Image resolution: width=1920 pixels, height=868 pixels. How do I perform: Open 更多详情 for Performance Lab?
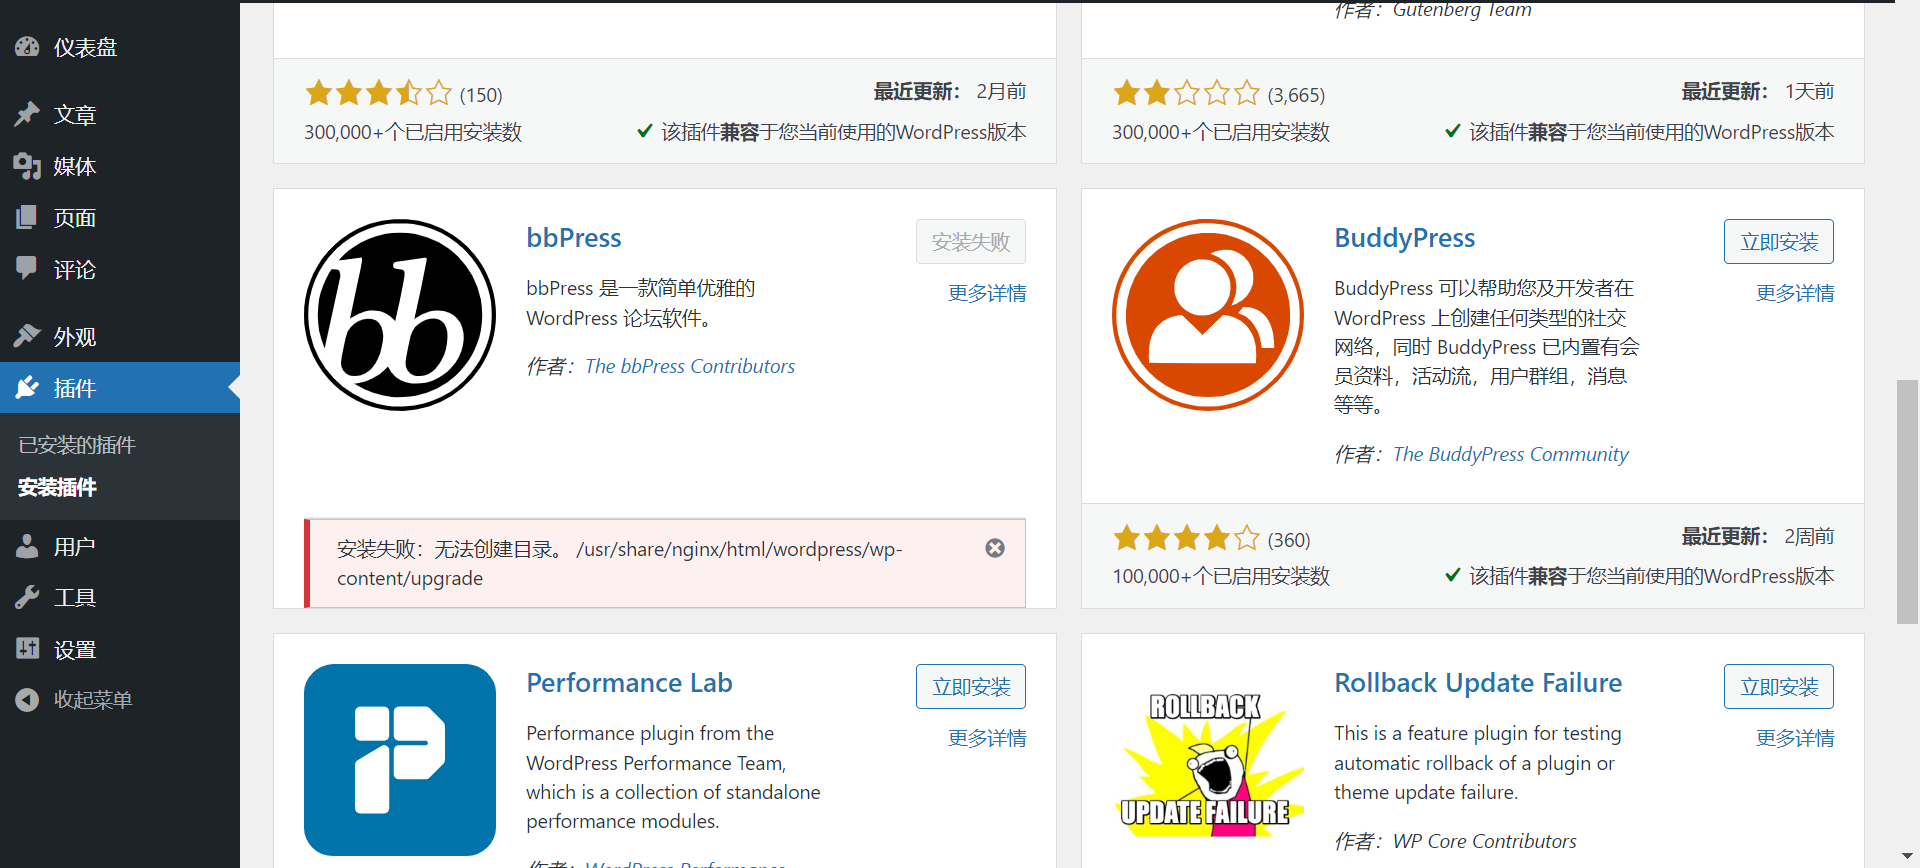[987, 738]
